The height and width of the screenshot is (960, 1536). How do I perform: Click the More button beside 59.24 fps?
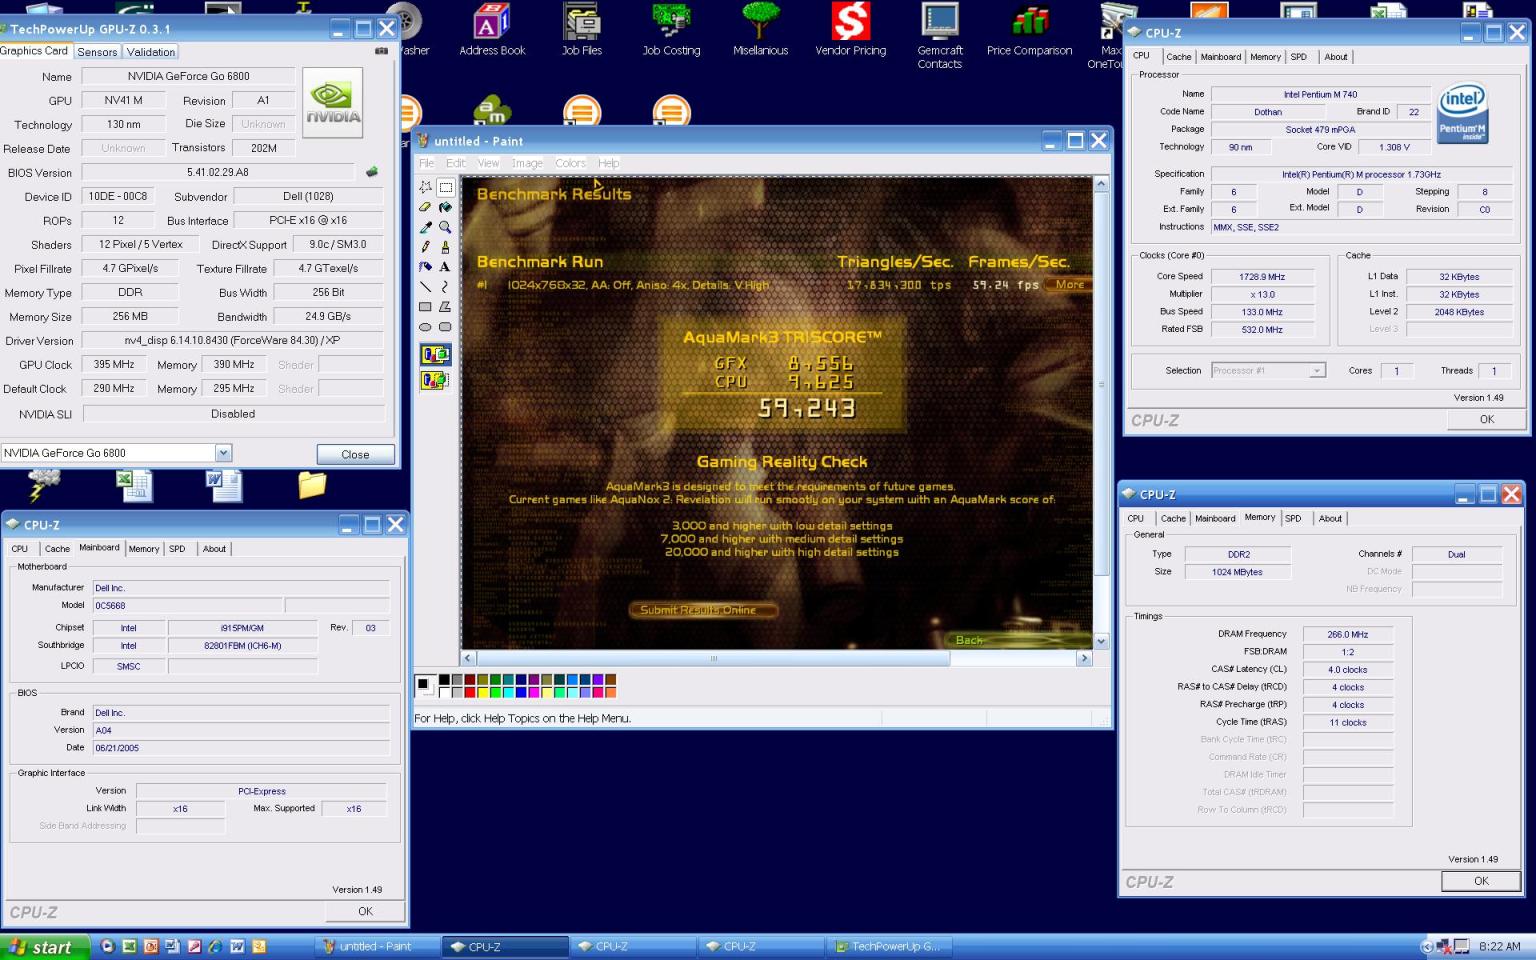1069,285
